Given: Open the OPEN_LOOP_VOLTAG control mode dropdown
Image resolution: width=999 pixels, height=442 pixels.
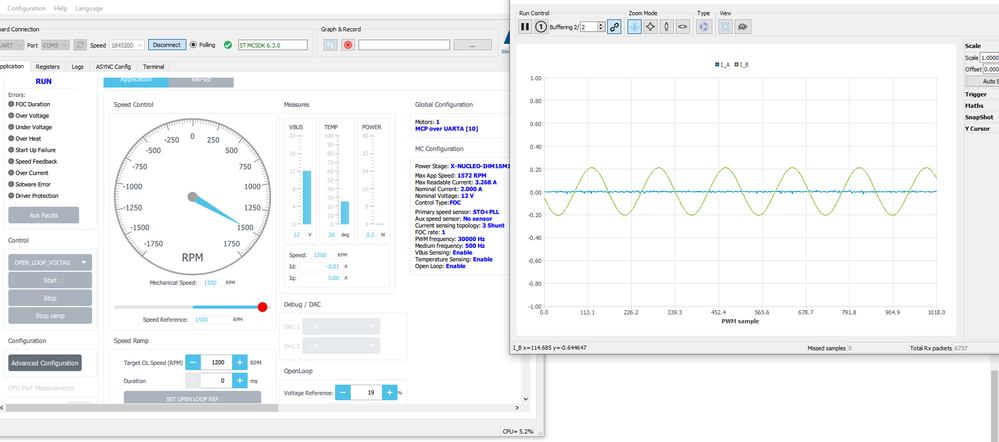Looking at the screenshot, I should 50,262.
